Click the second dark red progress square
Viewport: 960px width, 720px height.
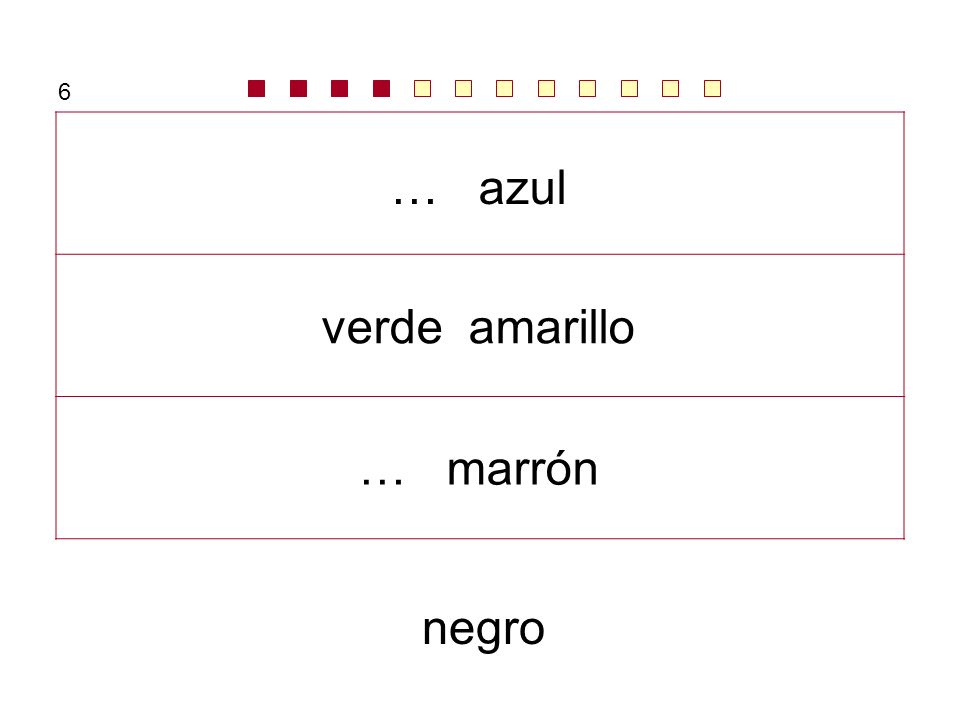click(x=298, y=89)
